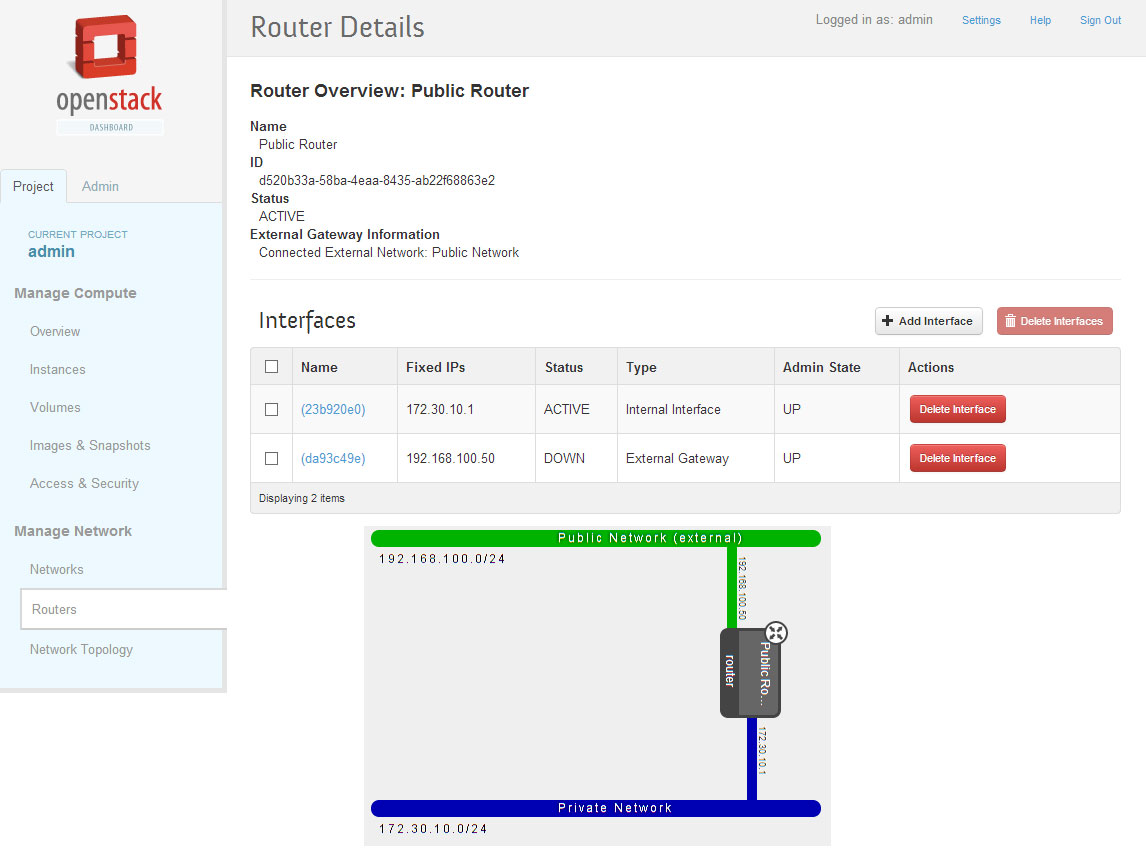Click the Delete Interfaces button
Image resolution: width=1146 pixels, height=850 pixels.
pos(1054,321)
